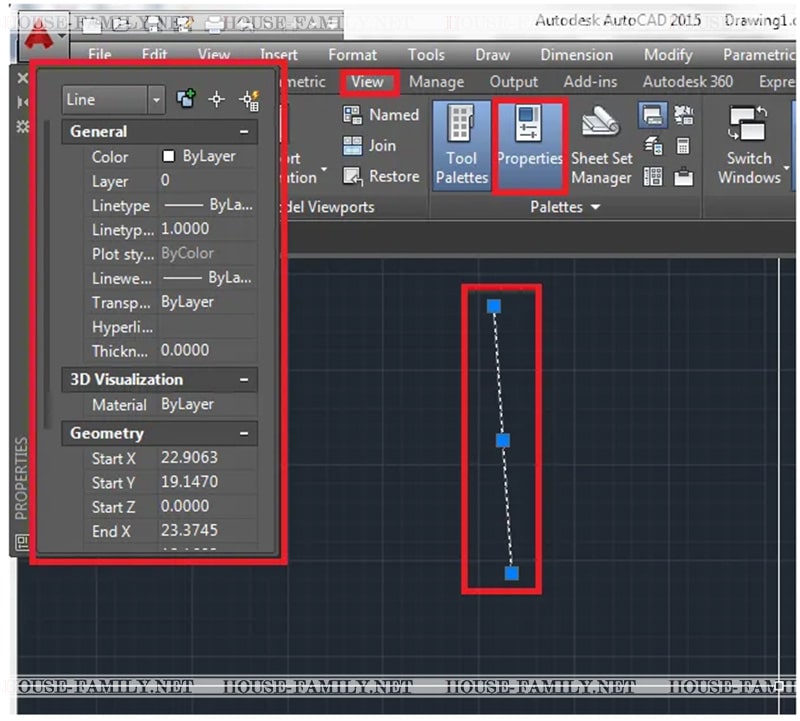Select the top grip of the line
The width and height of the screenshot is (800, 721).
coord(493,306)
